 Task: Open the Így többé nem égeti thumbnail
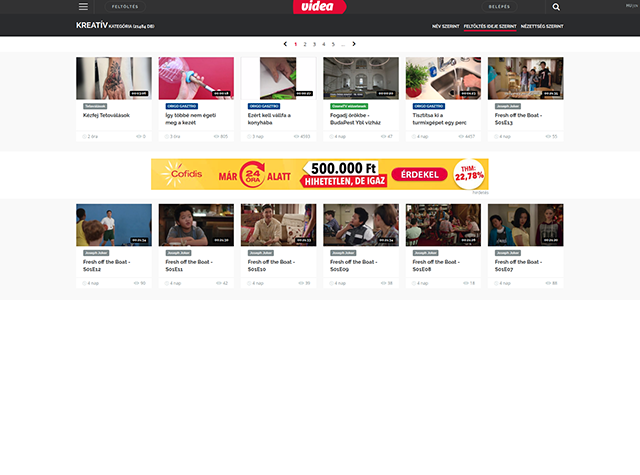196,78
